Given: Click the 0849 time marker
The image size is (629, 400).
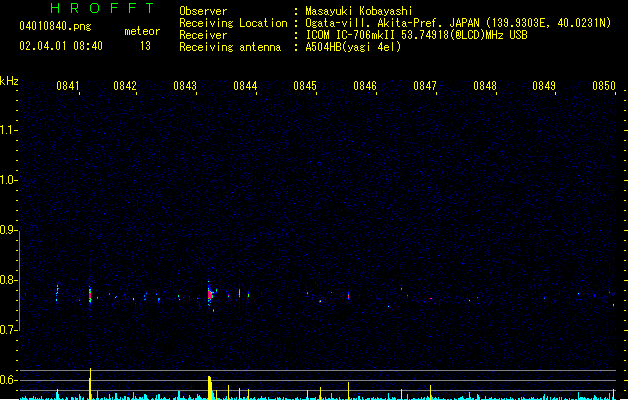Looking at the screenshot, I should pos(544,86).
